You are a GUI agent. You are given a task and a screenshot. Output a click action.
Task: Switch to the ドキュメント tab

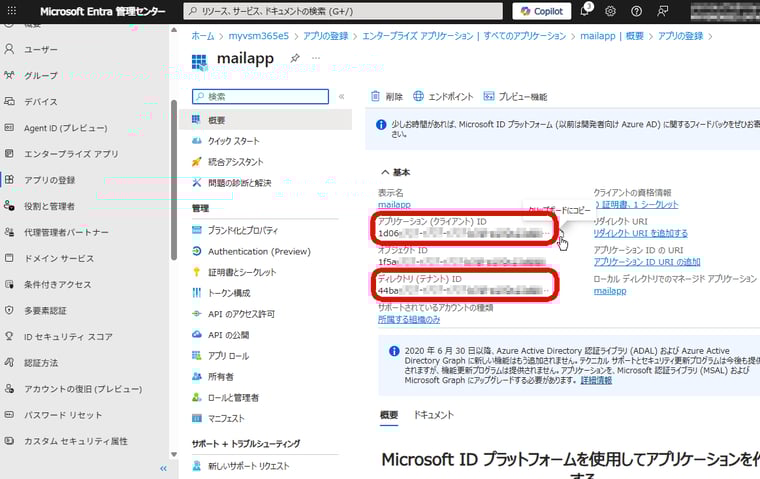[433, 415]
